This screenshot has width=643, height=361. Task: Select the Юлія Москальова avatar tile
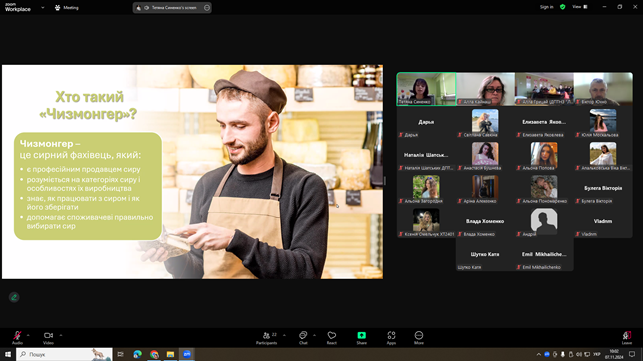pos(603,122)
